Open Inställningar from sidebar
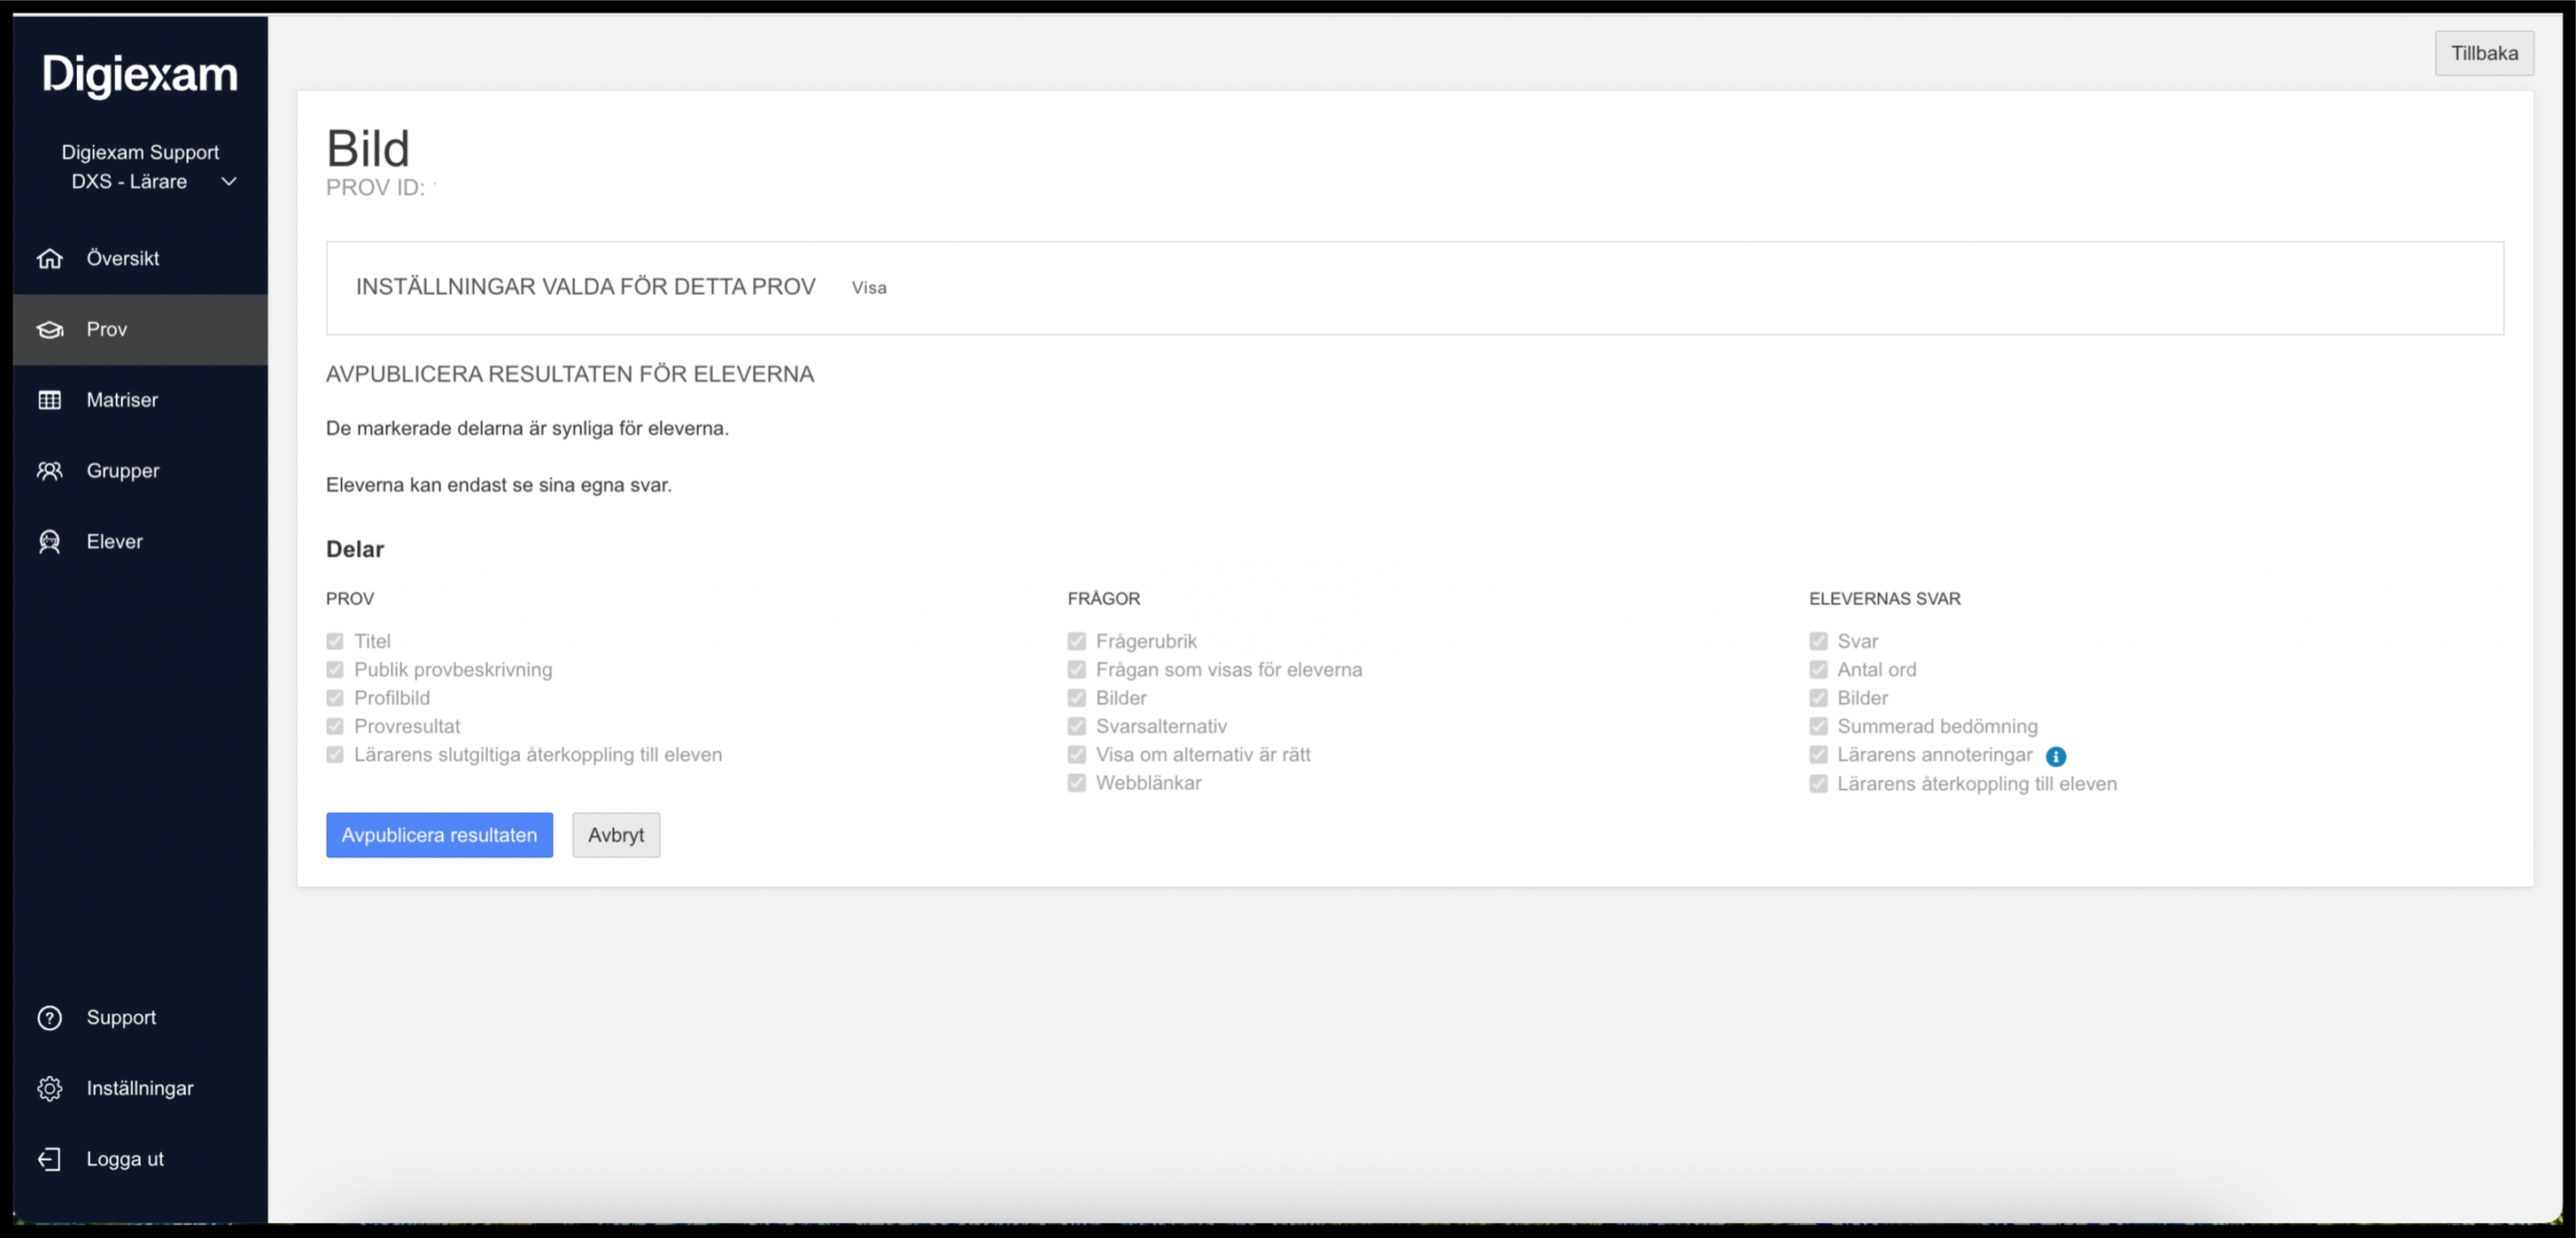 point(140,1089)
